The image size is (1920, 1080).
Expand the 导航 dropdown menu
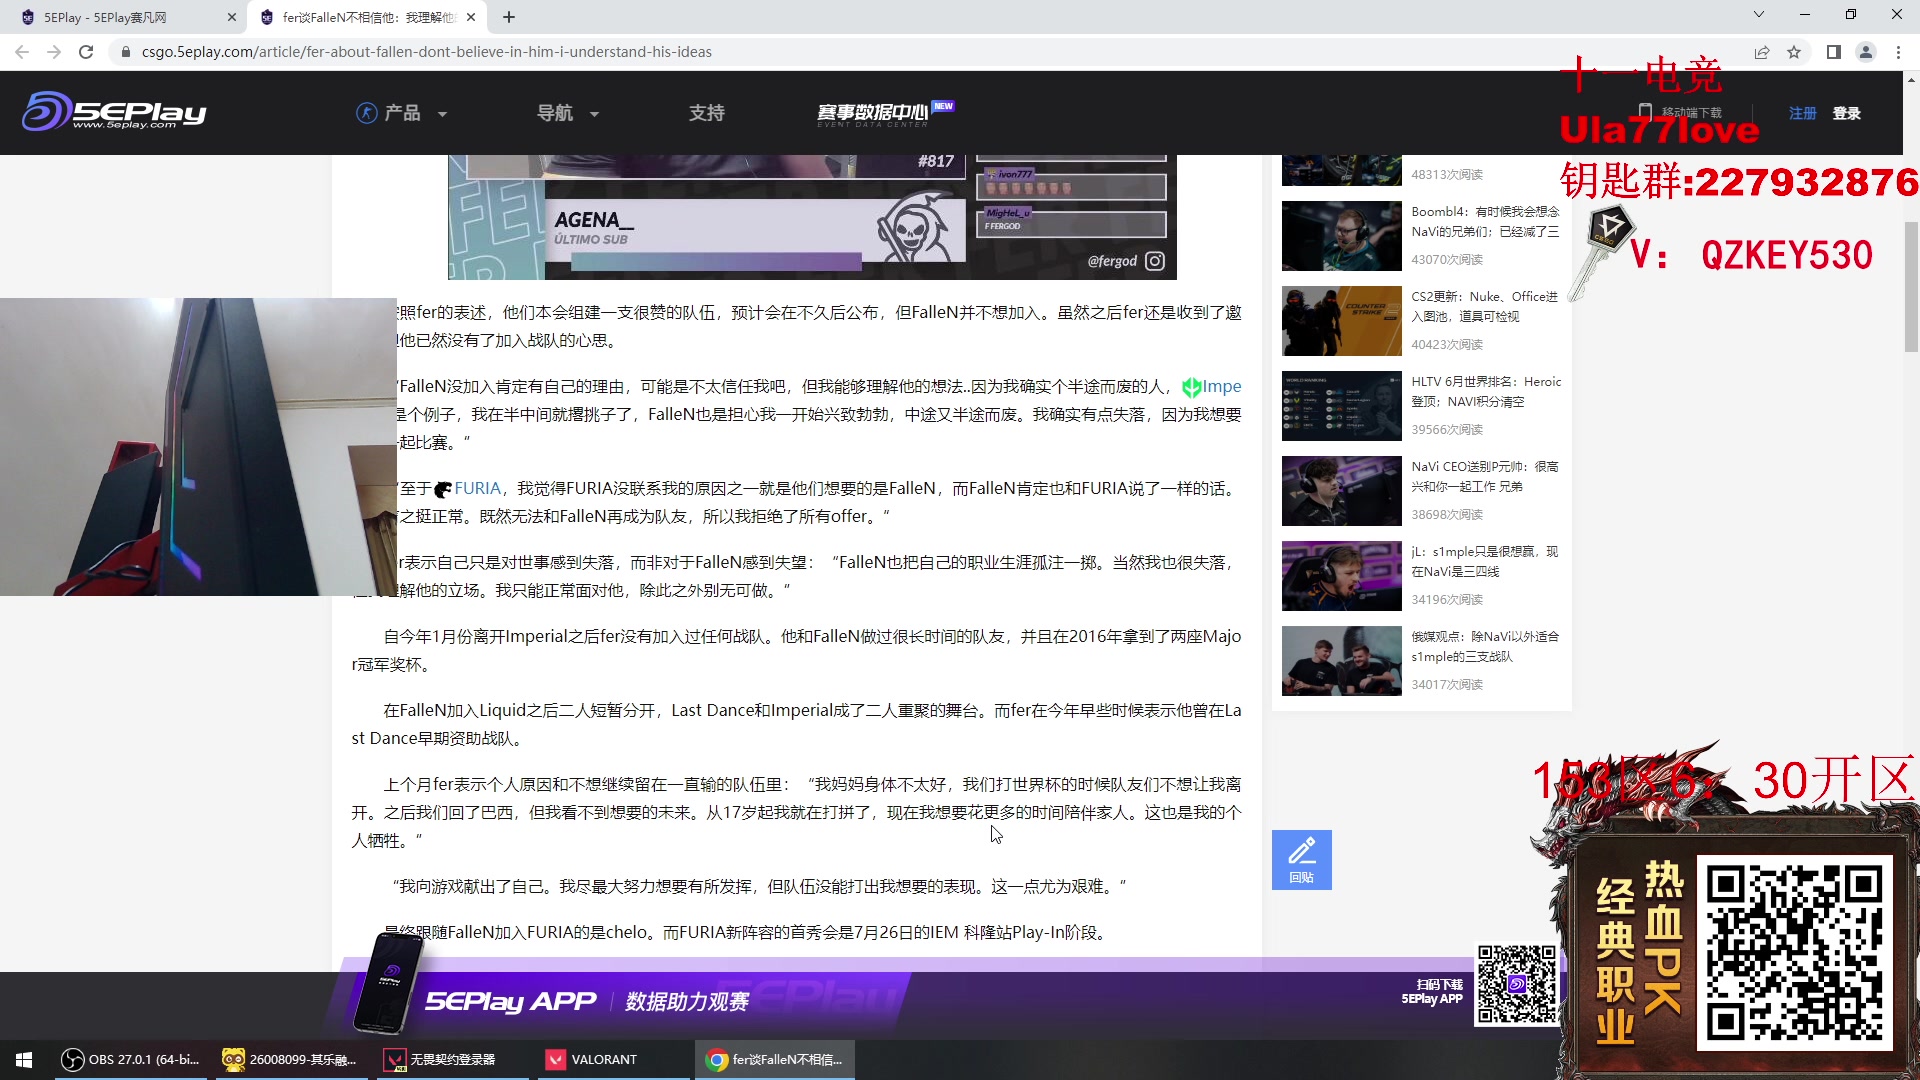(x=568, y=113)
